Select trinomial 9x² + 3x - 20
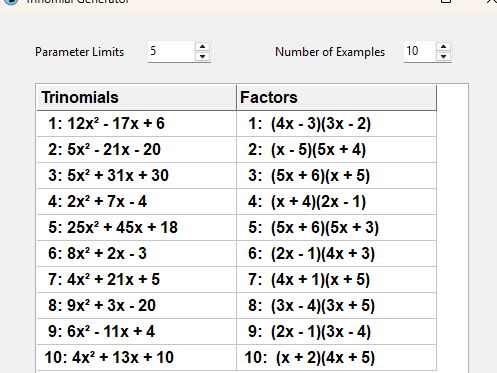Viewport: 497px width, 373px height. pos(136,306)
